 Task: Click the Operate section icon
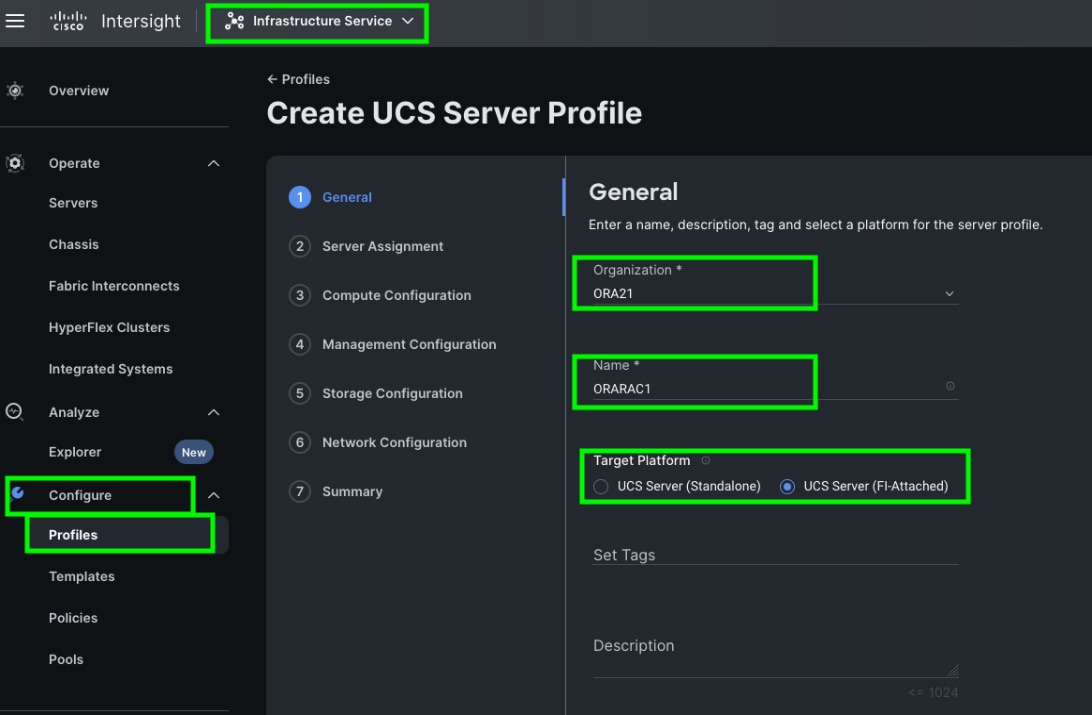coord(15,163)
